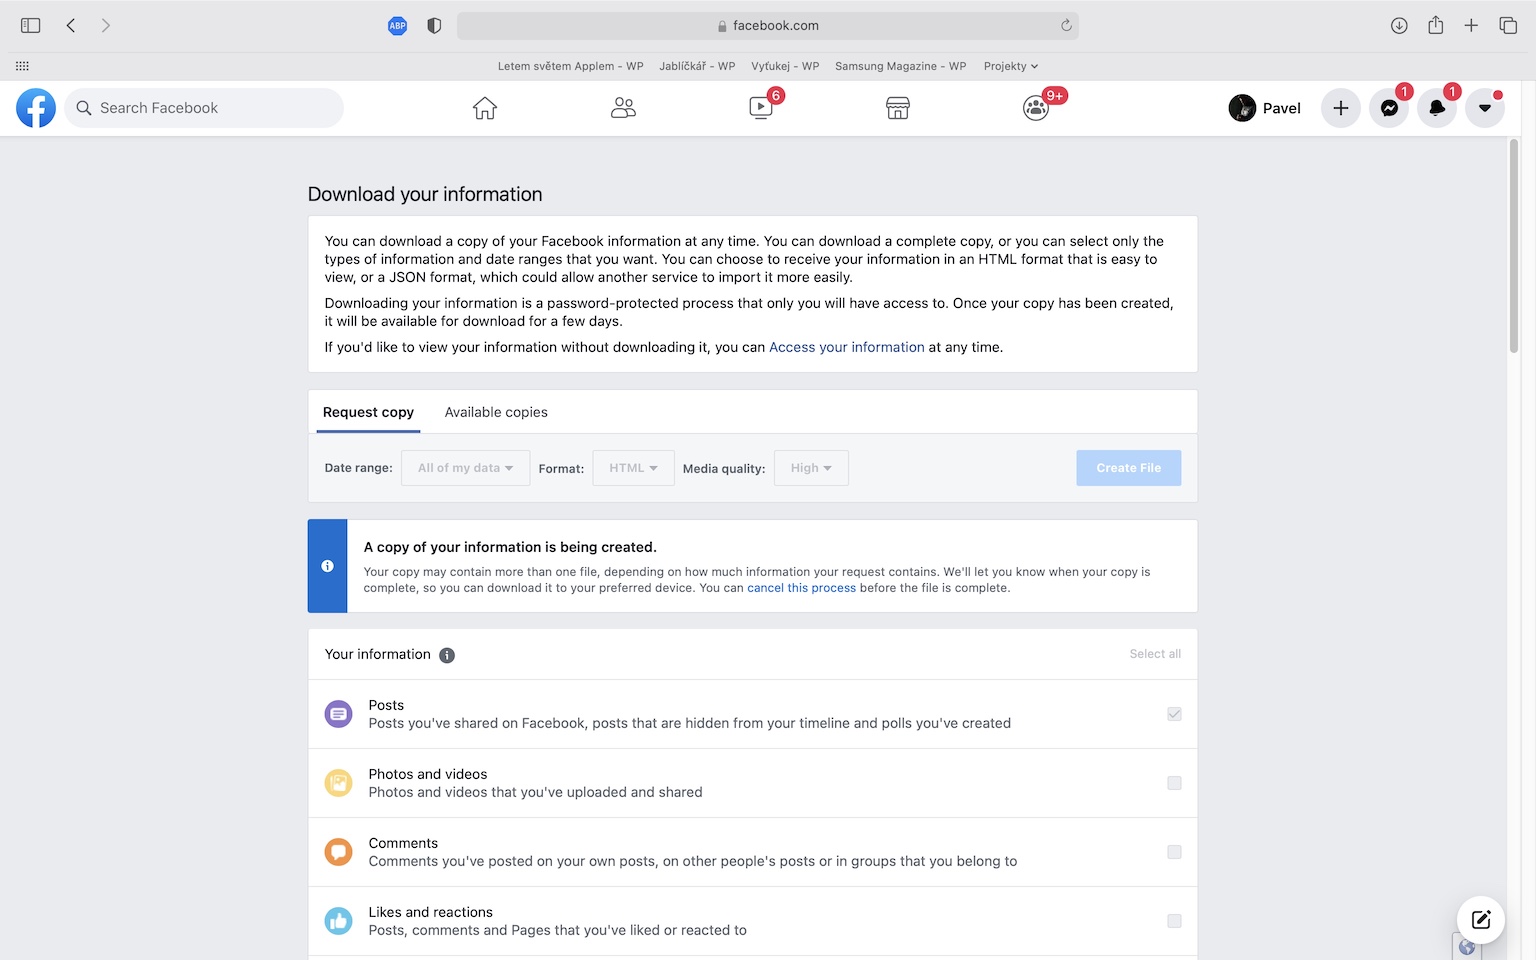Open the Watch videos icon
Image resolution: width=1536 pixels, height=960 pixels.
click(x=761, y=108)
